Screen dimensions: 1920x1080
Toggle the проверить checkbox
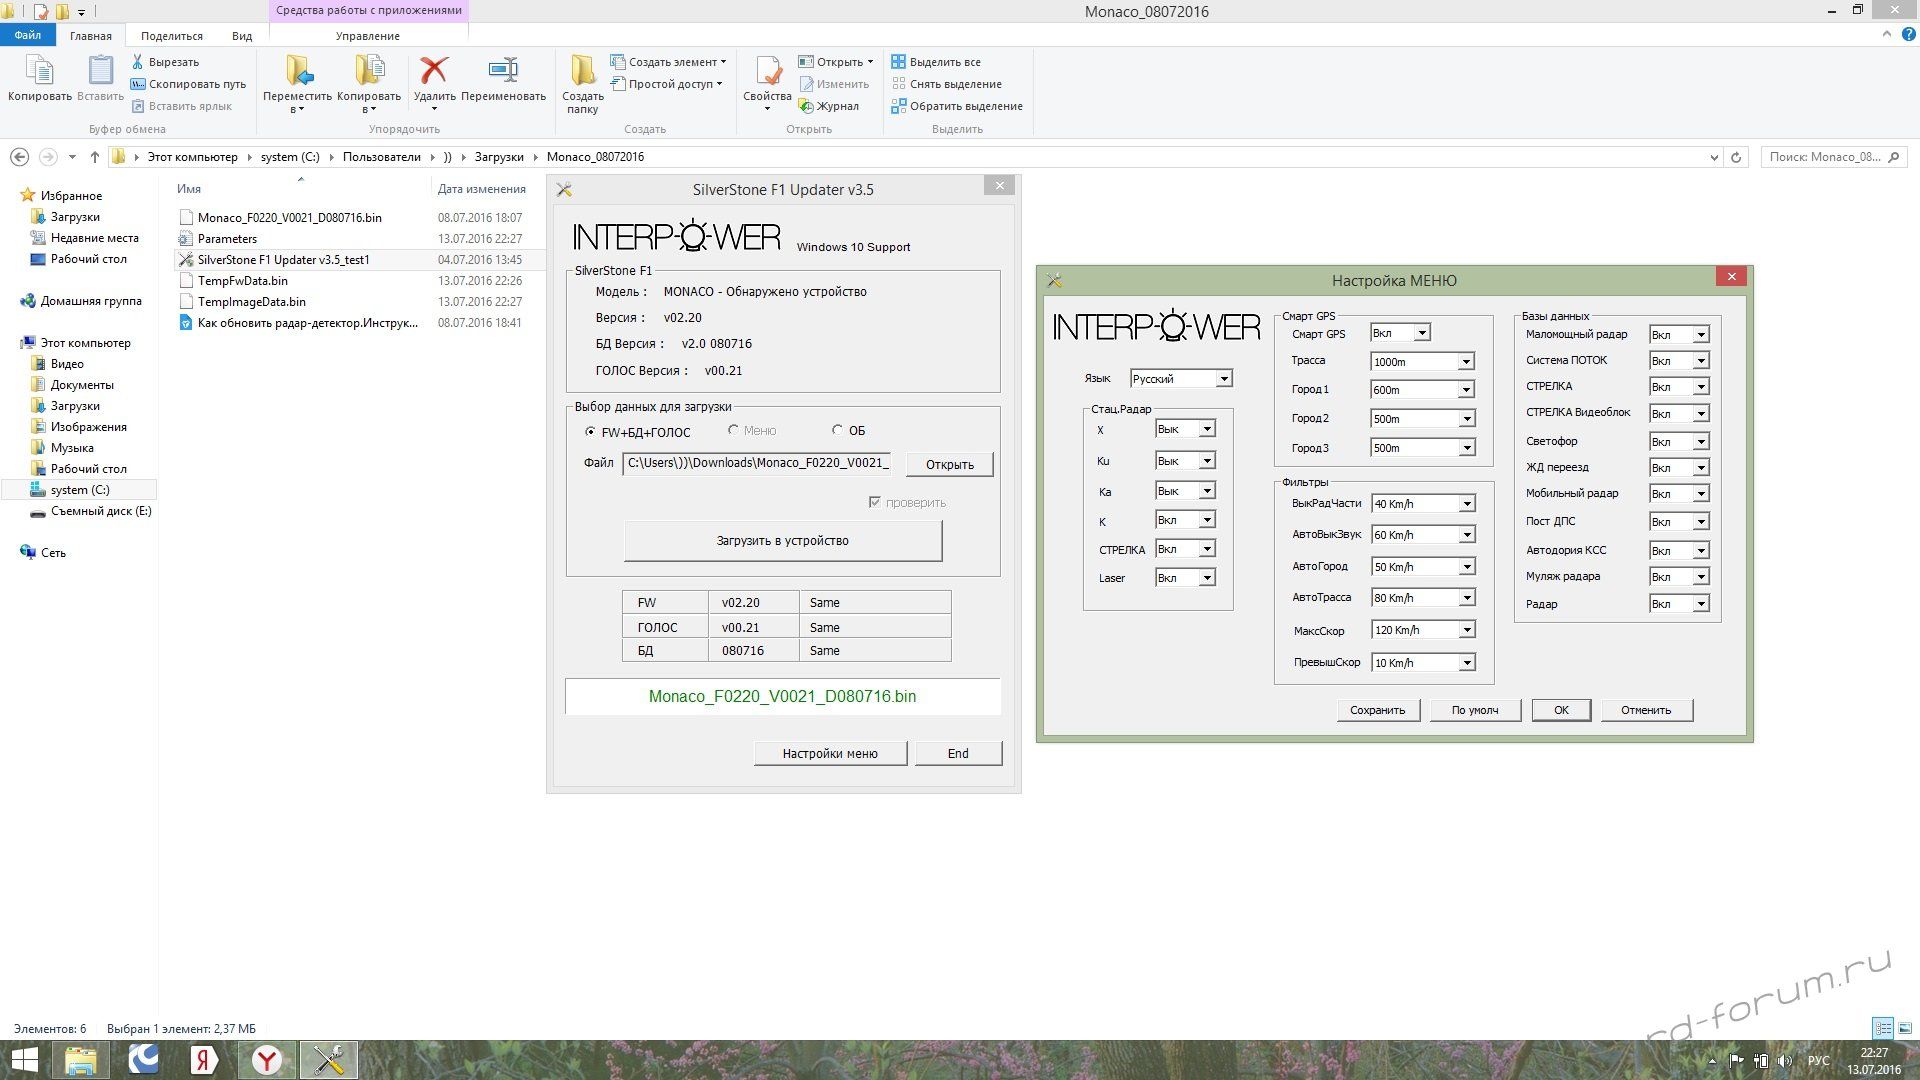(875, 502)
